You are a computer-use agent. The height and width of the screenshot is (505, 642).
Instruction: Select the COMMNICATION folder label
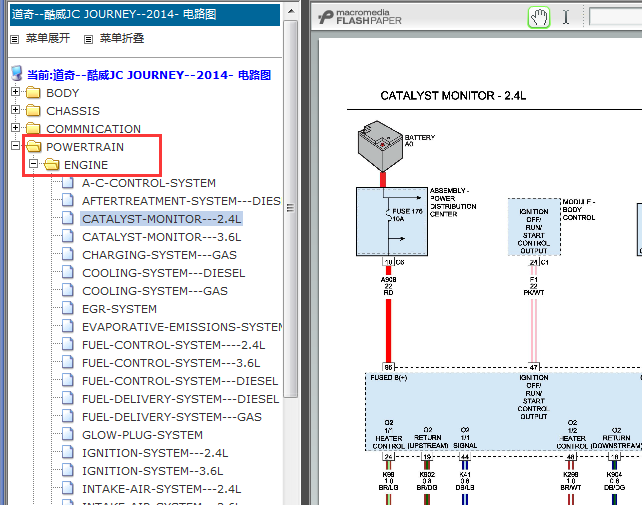(93, 129)
